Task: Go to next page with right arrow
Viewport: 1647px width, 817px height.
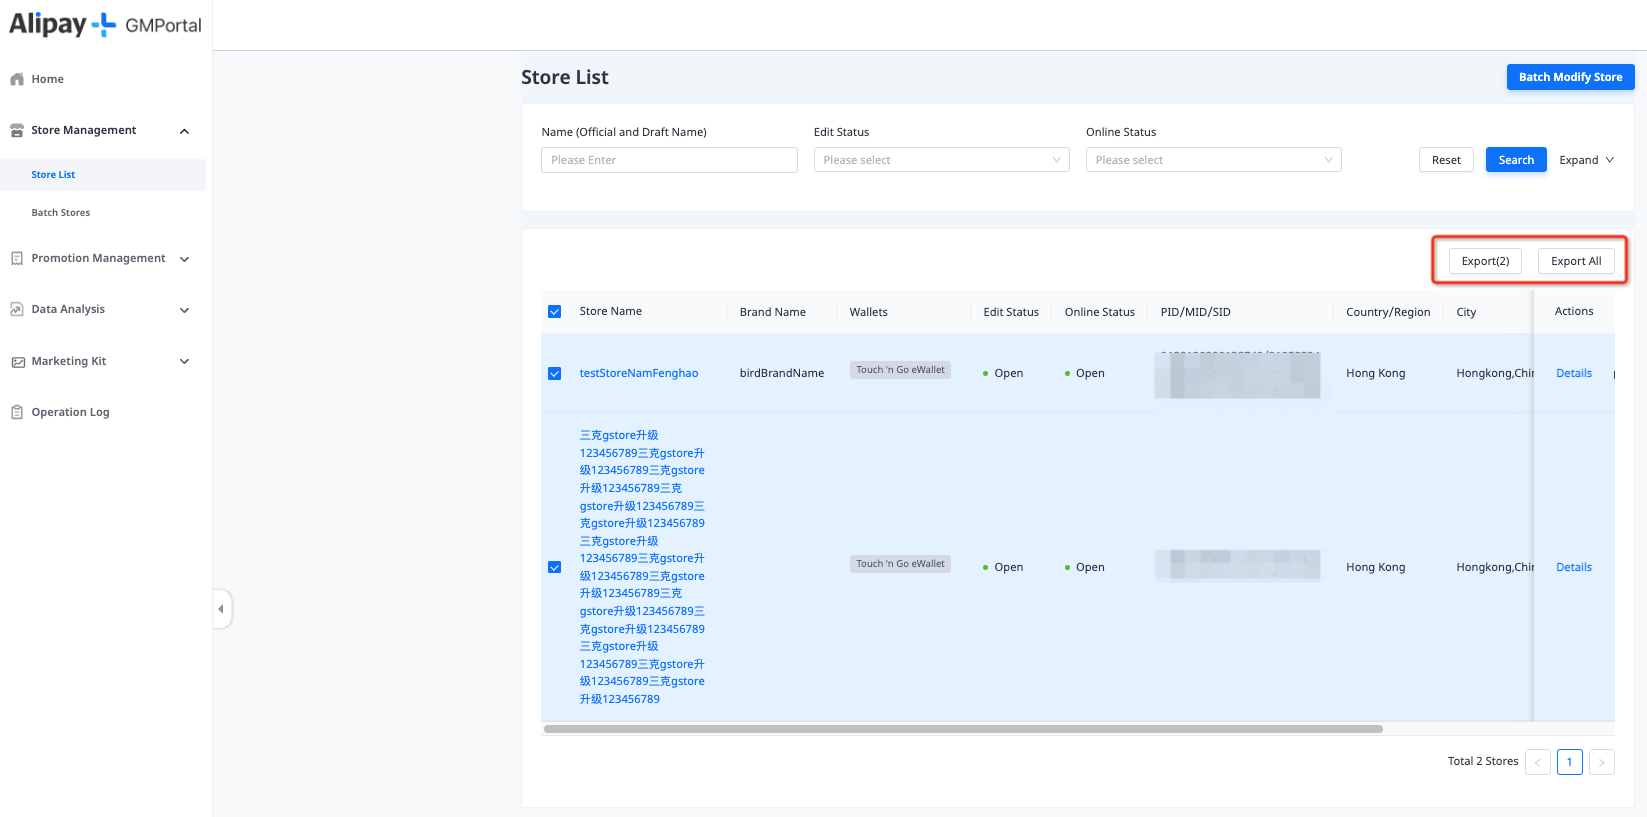Action: coord(1601,762)
